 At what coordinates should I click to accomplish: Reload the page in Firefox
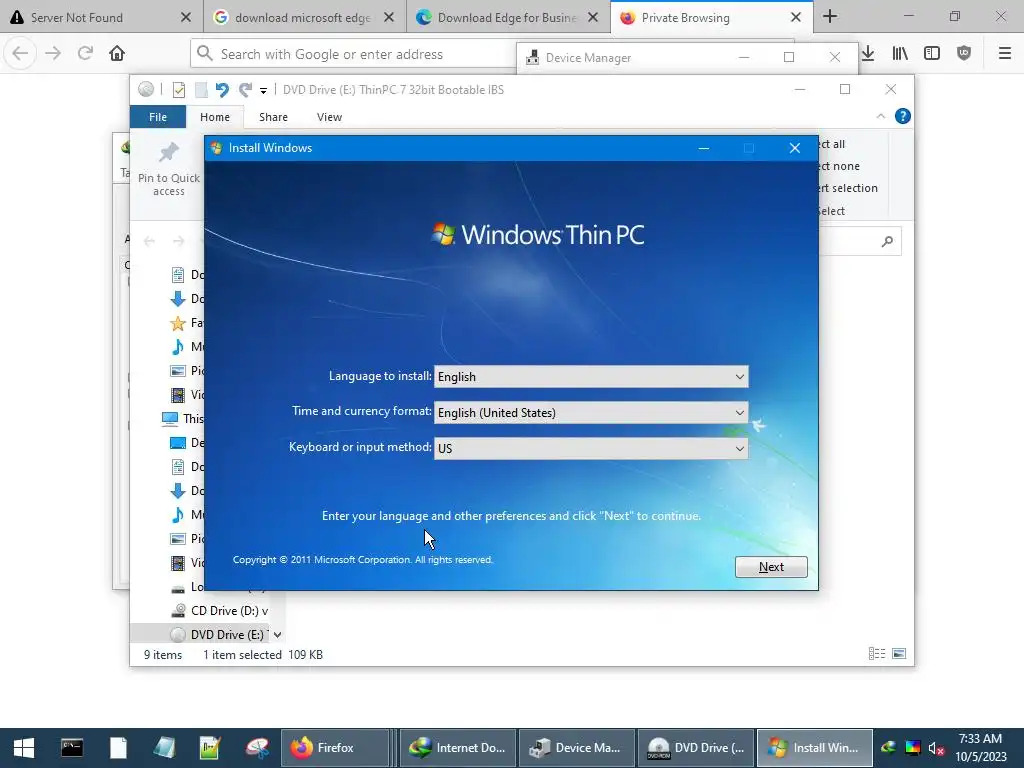tap(85, 54)
